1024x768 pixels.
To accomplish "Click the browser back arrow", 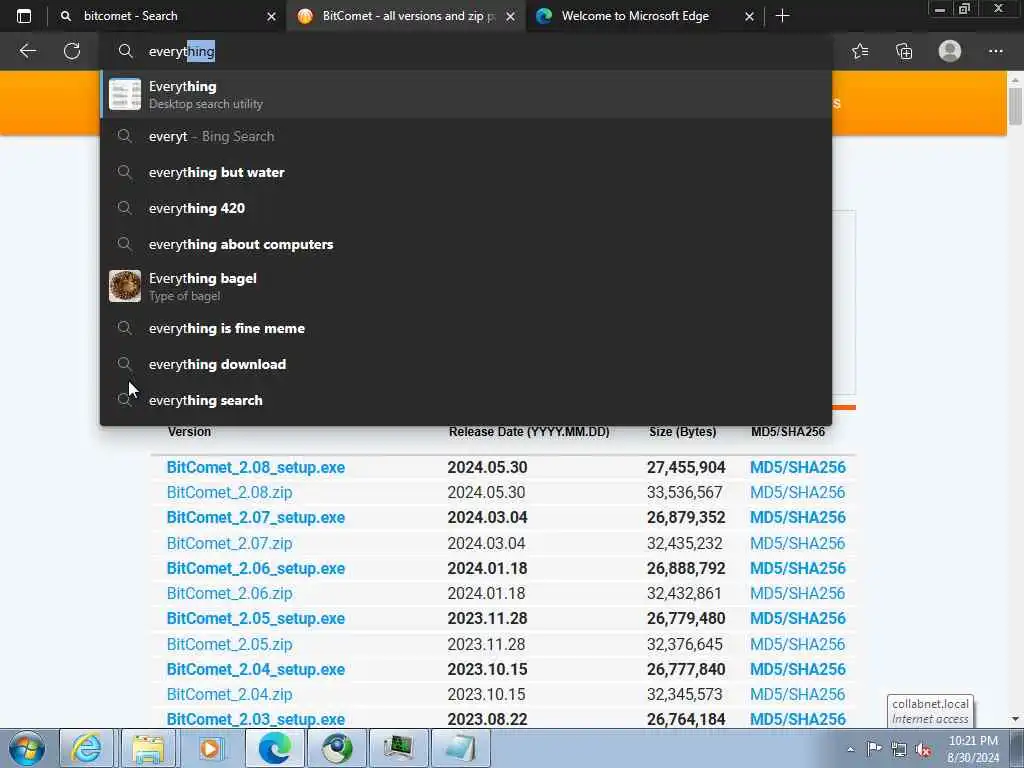I will click(x=27, y=51).
